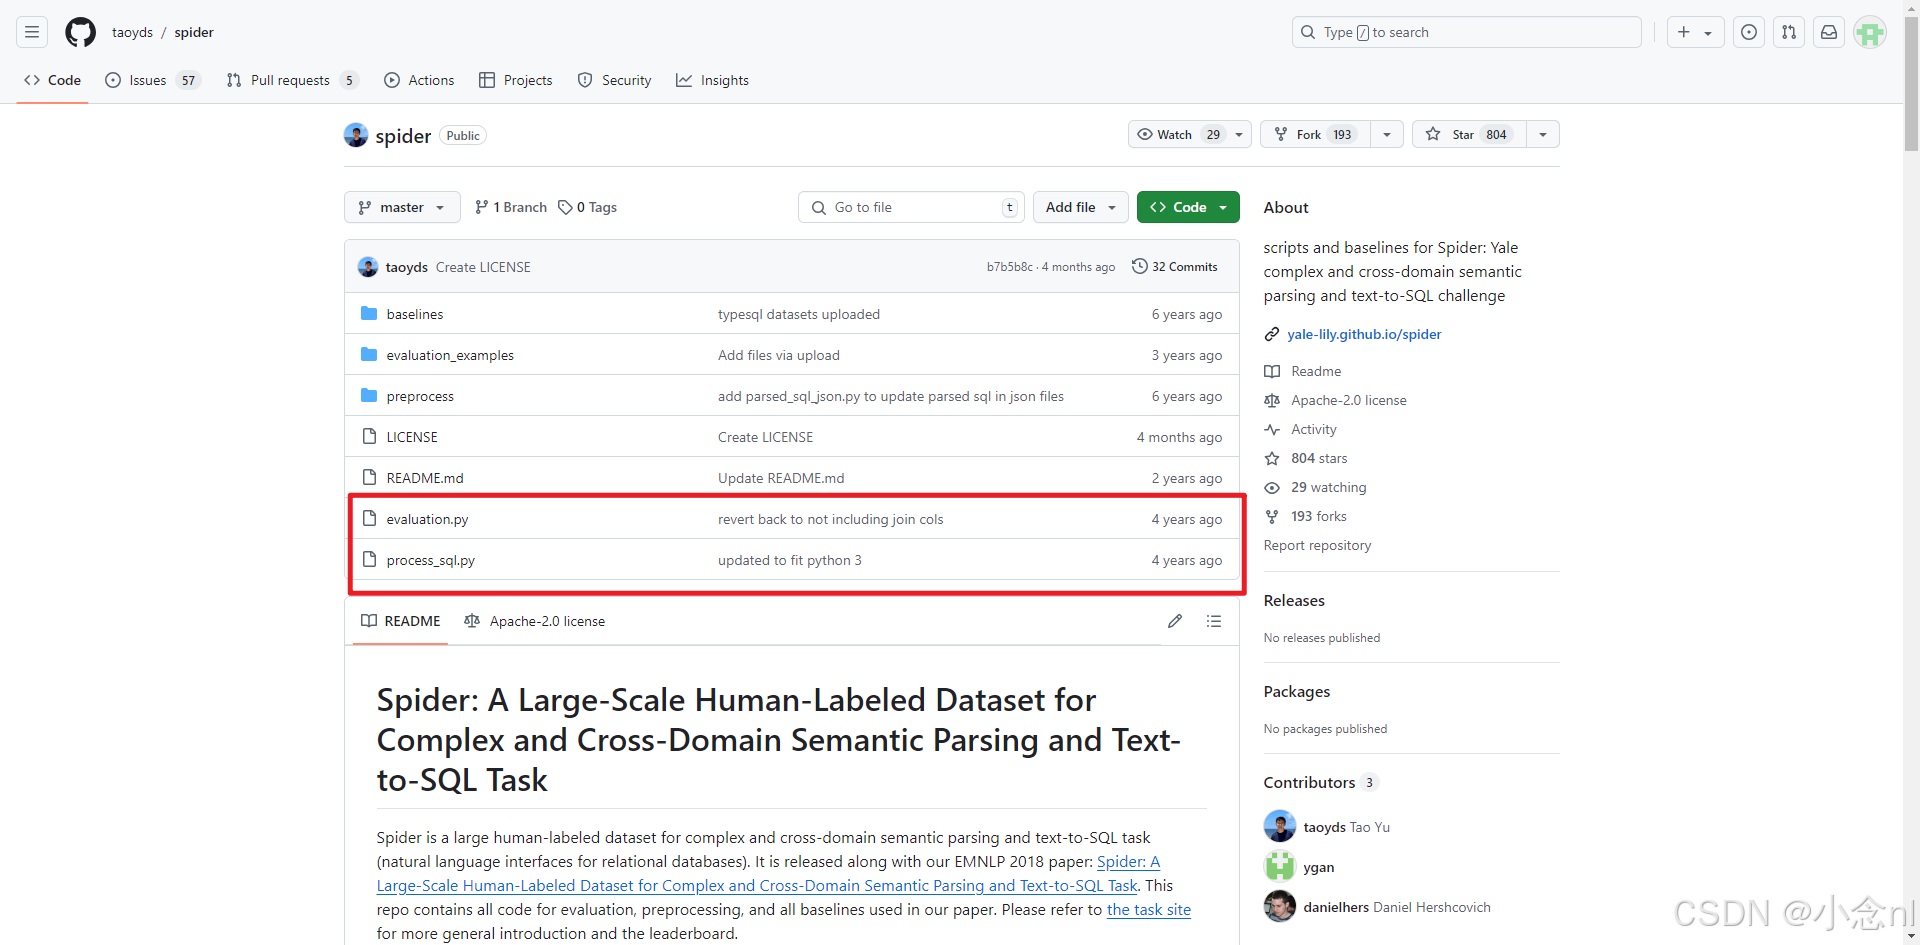Click Report repository
This screenshot has width=1920, height=945.
[1317, 545]
